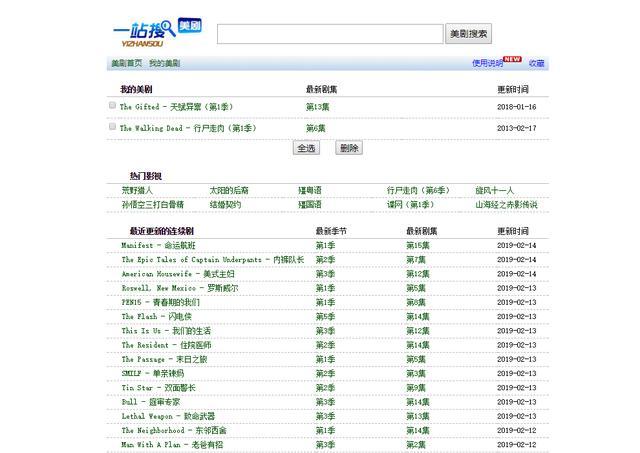Open the 使用说明 link
Viewport: 640px width, 453px height.
[487, 63]
